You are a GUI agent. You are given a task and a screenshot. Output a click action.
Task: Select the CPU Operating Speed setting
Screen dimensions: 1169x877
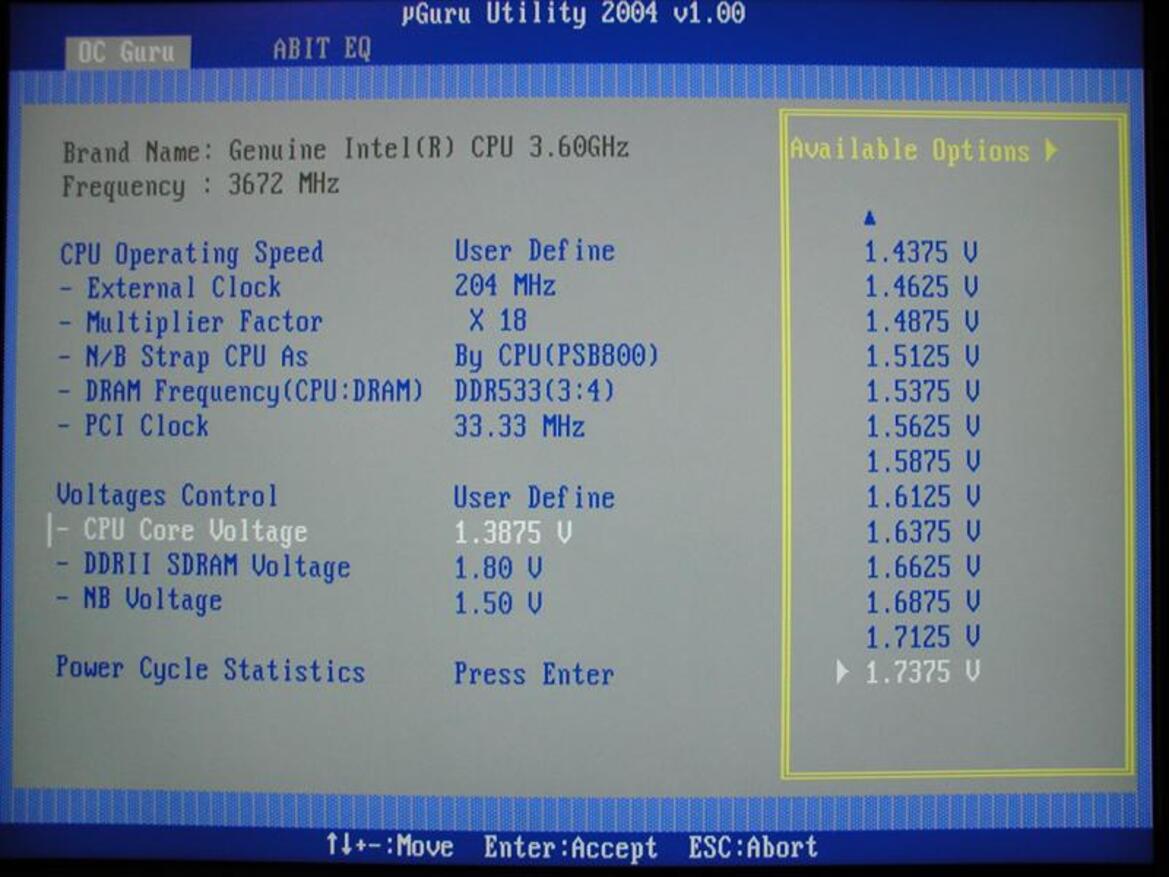coord(192,254)
